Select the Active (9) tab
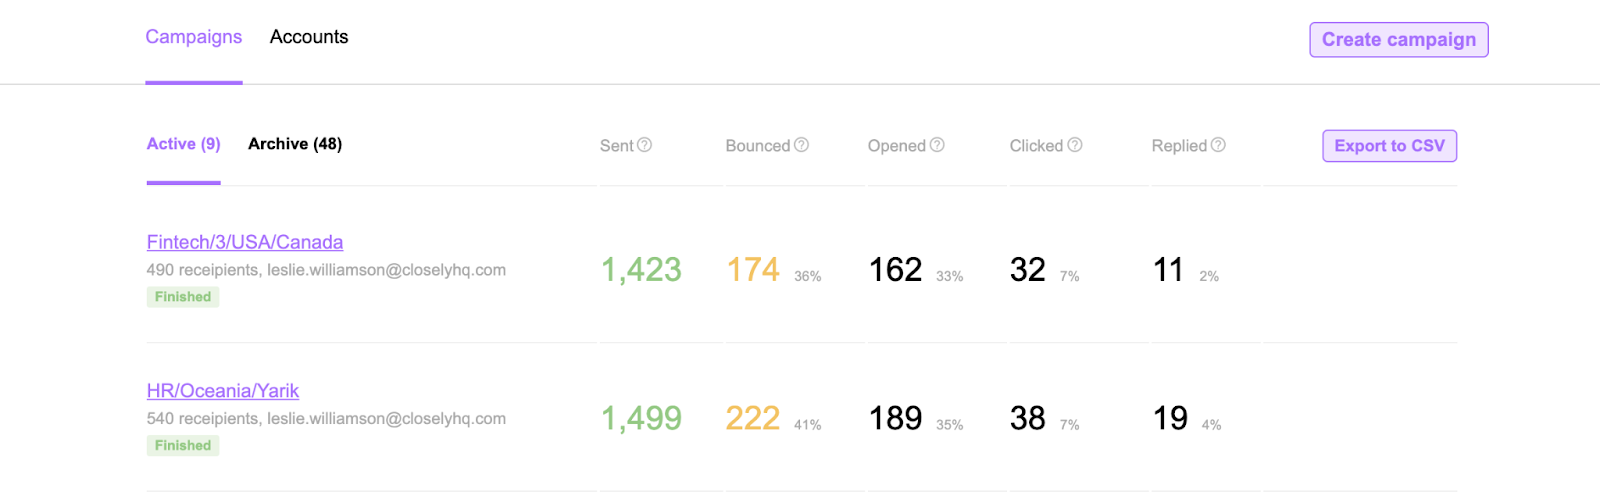Image resolution: width=1600 pixels, height=495 pixels. (x=184, y=144)
